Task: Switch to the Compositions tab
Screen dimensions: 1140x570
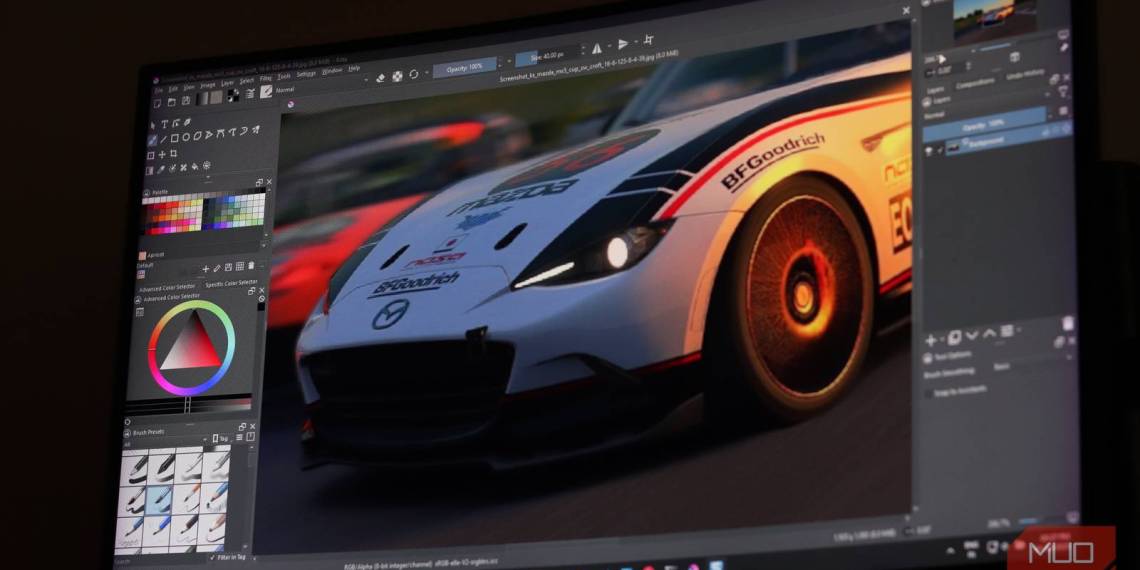Action: coord(974,82)
